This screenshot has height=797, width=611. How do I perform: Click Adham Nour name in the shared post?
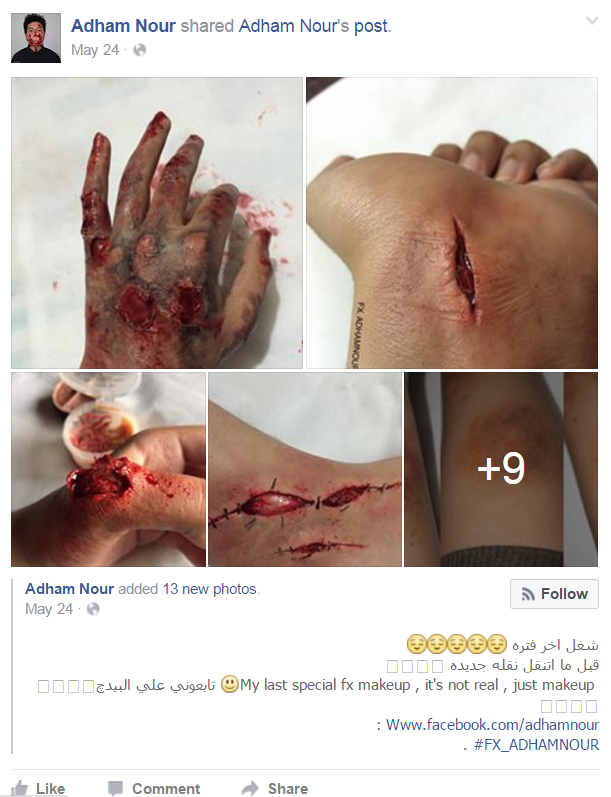(70, 589)
